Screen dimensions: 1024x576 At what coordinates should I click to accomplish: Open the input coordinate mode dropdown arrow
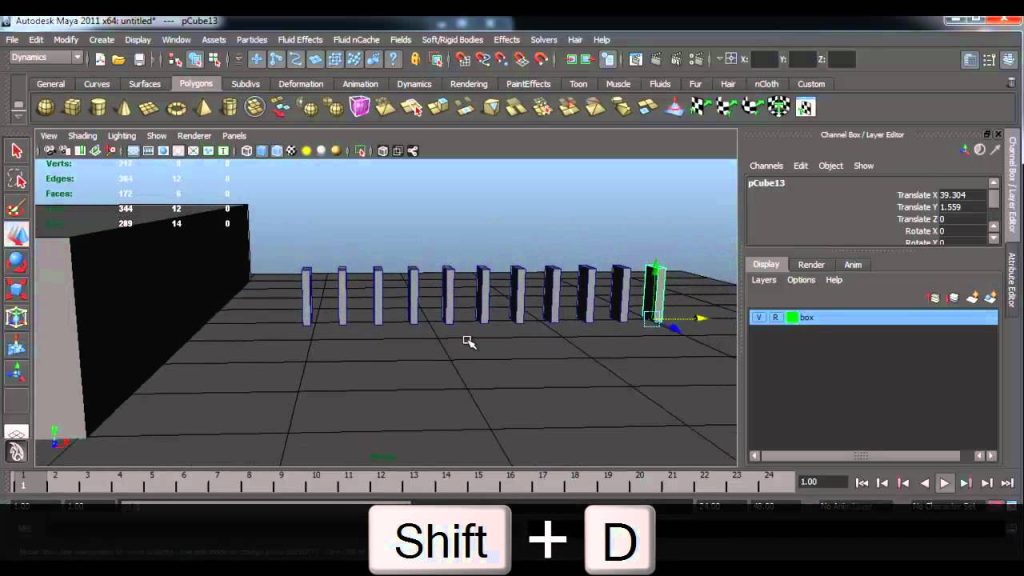pyautogui.click(x=719, y=59)
